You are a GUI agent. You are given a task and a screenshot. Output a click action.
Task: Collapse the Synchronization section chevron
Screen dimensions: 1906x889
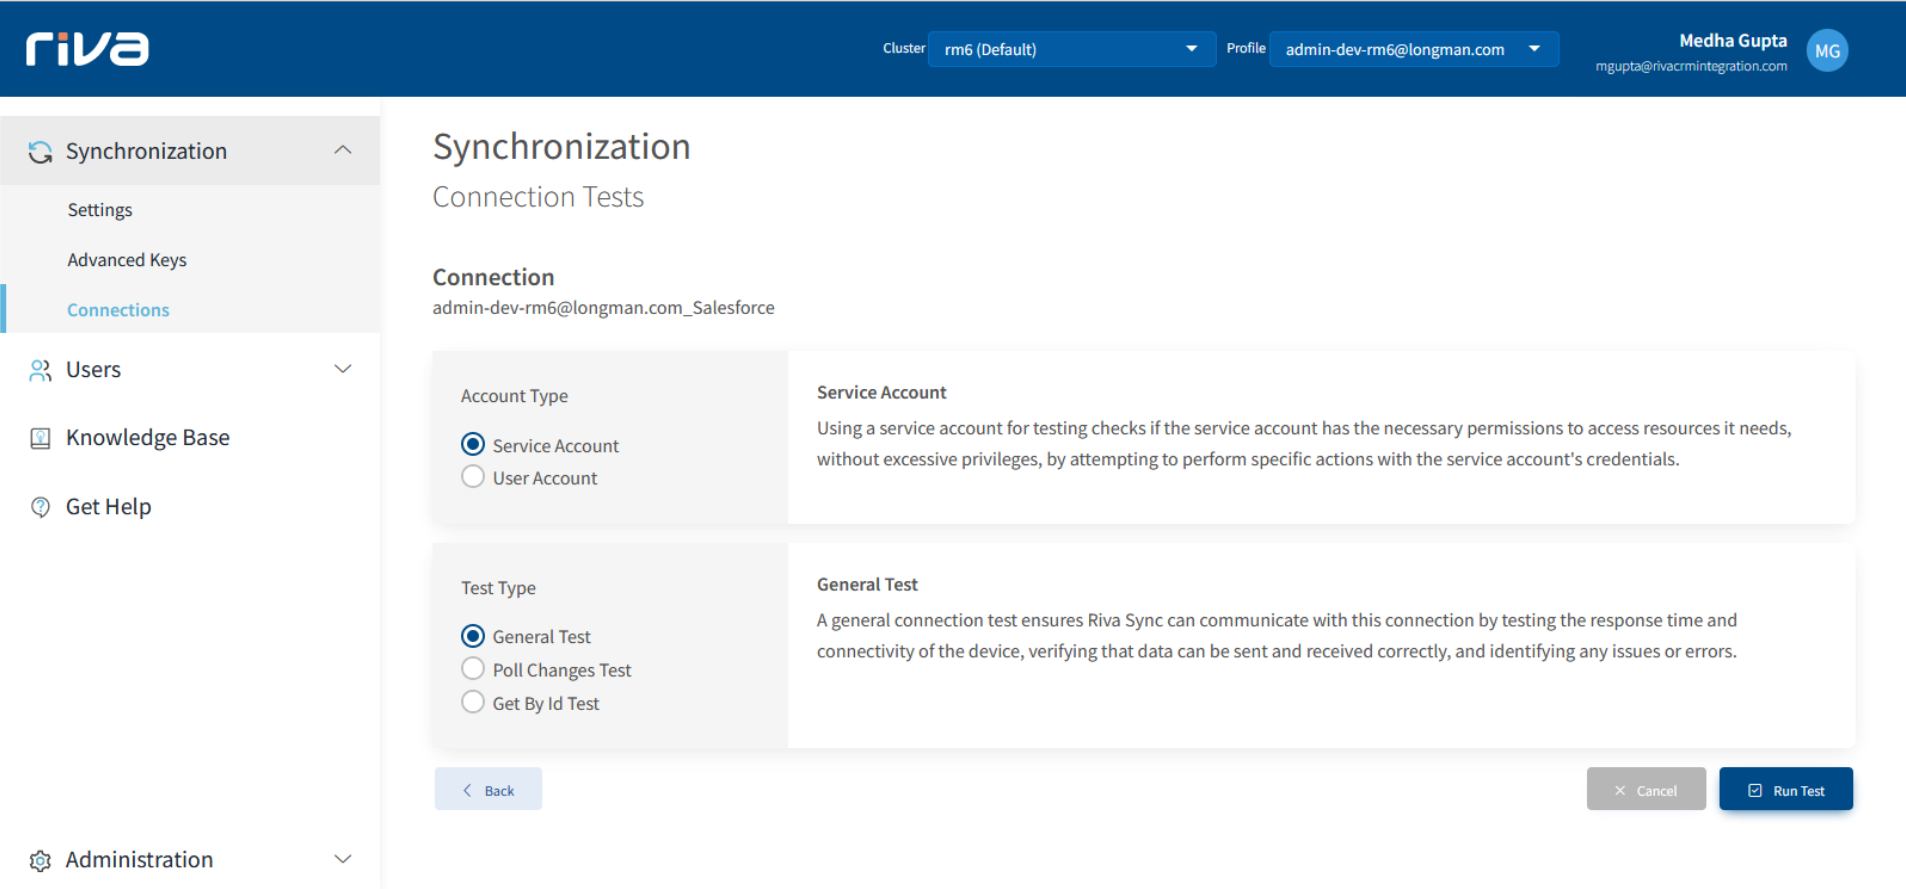(343, 150)
